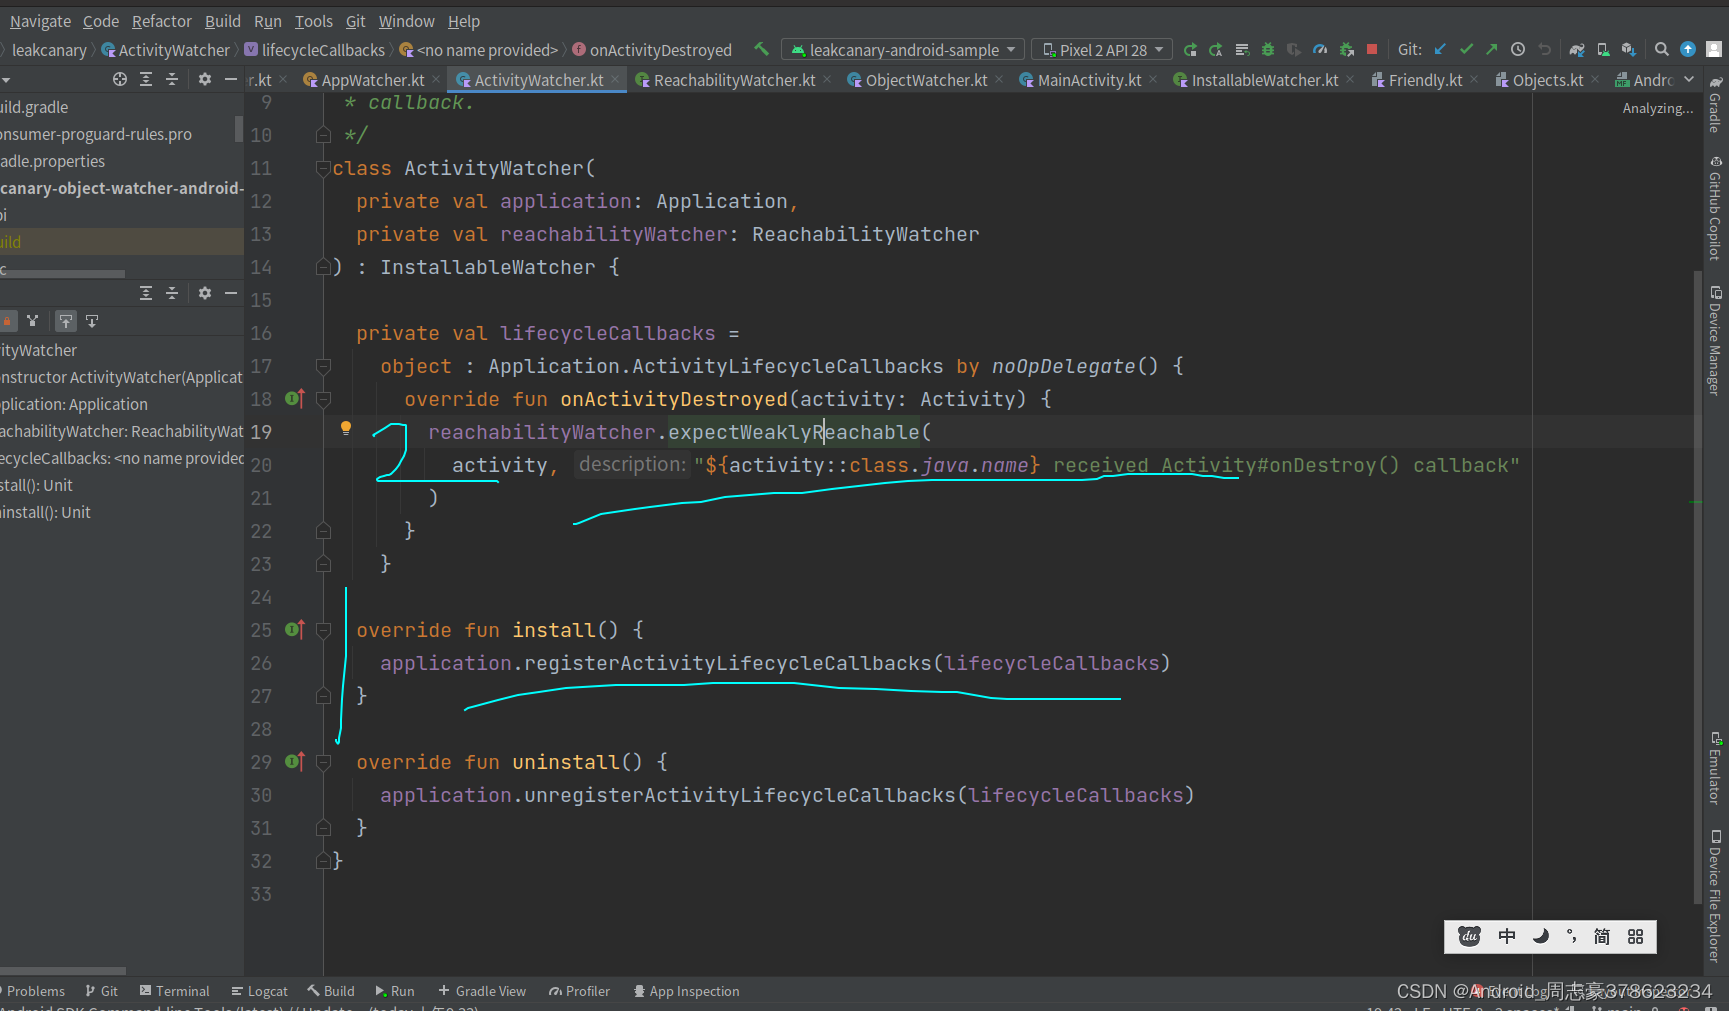Open leakcanary-android-sample run configuration dropdown

coord(903,49)
